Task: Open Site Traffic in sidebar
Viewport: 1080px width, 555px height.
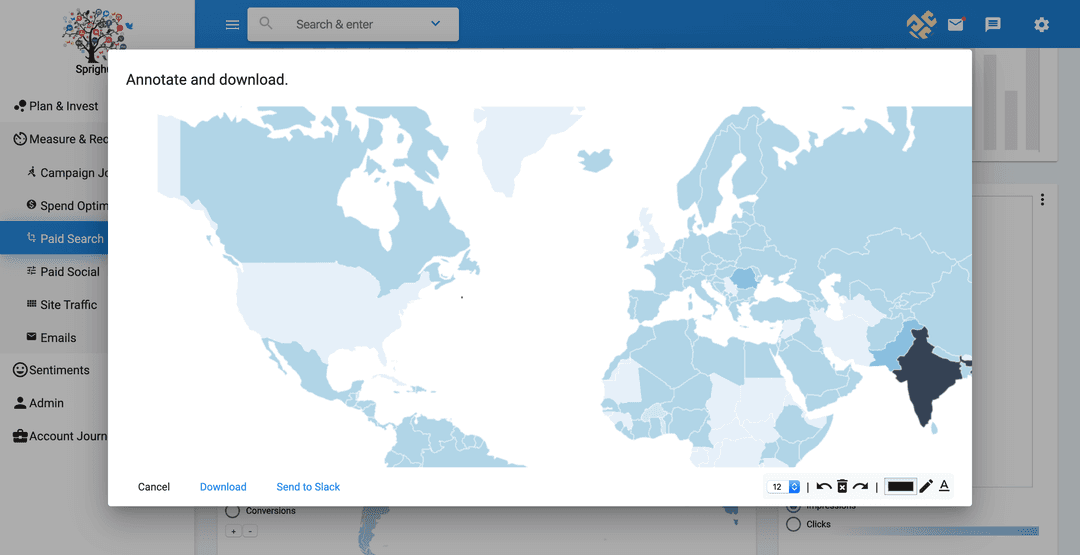Action: pos(68,305)
